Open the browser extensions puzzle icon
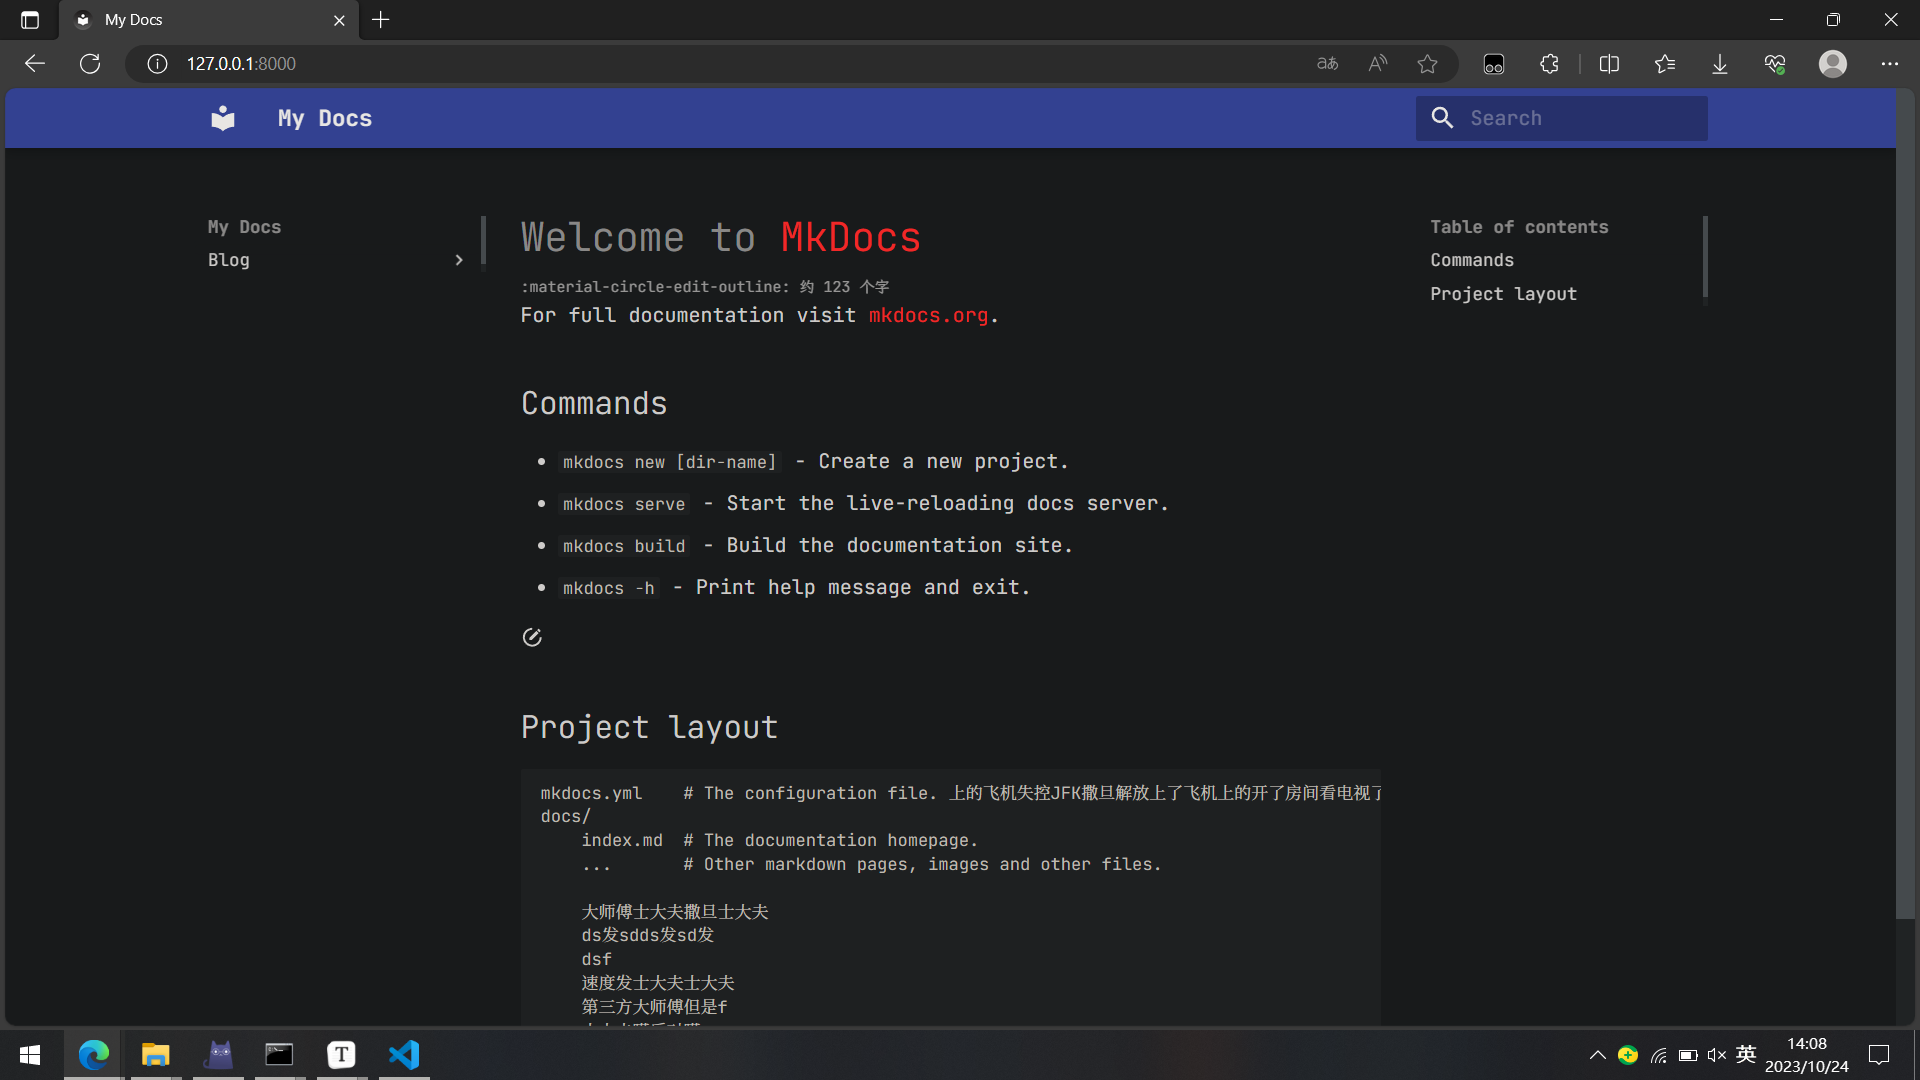The width and height of the screenshot is (1920, 1080). coord(1549,64)
